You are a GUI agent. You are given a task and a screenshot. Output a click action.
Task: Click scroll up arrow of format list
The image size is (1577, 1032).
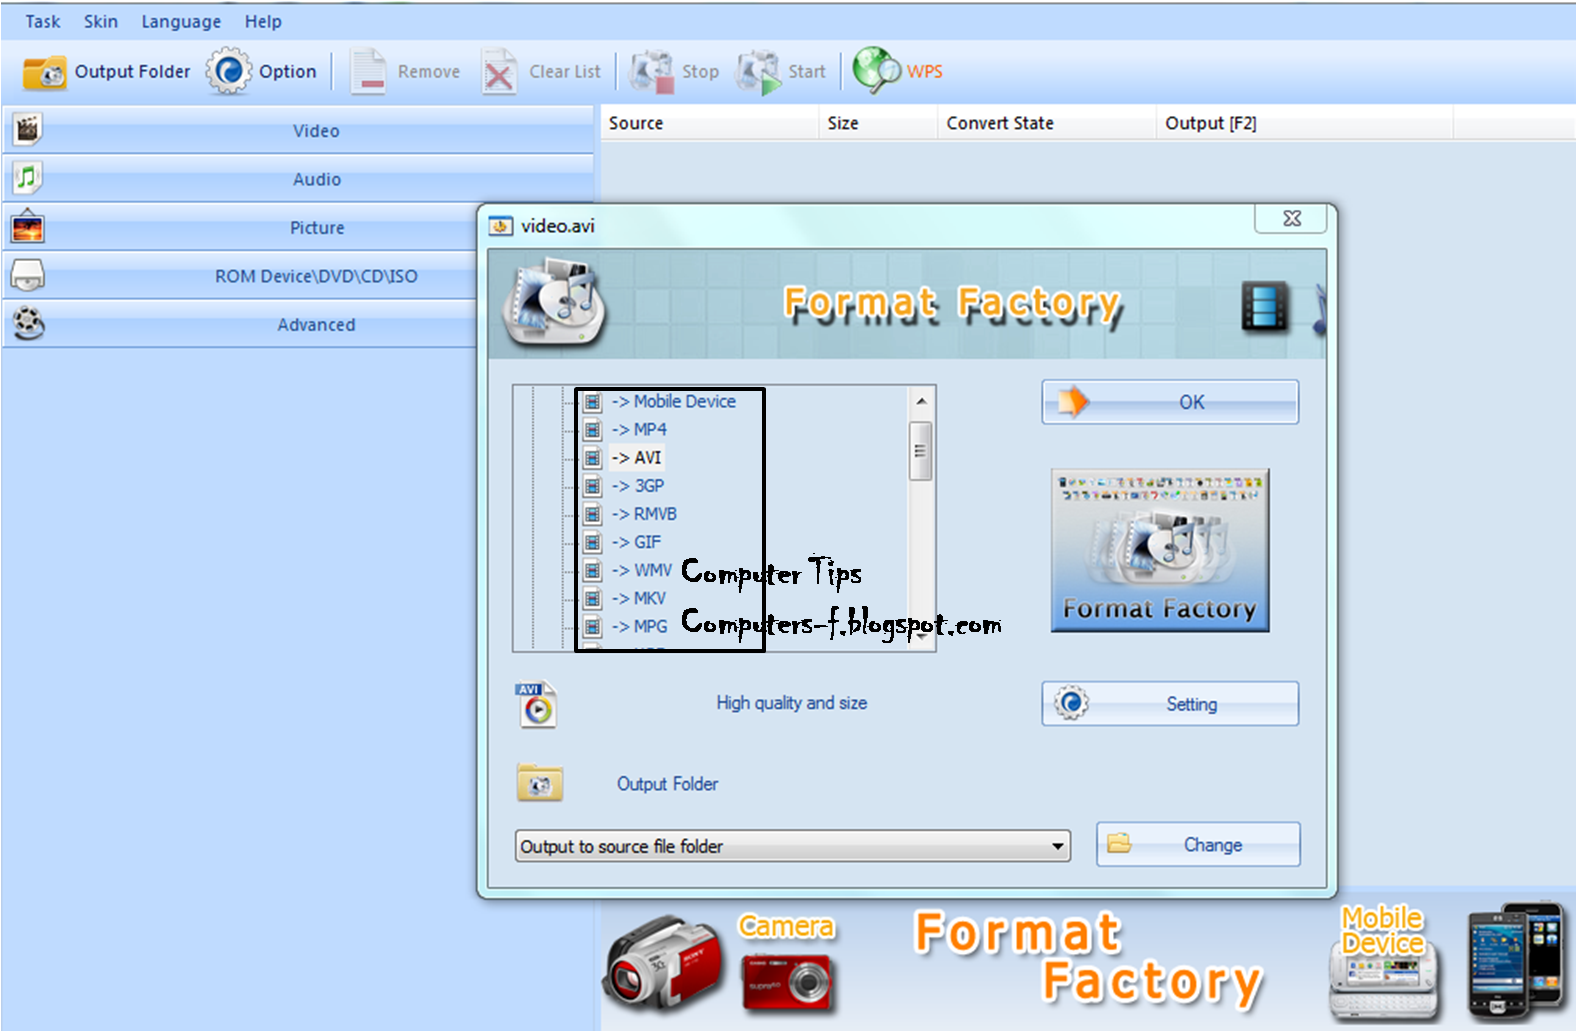tap(921, 401)
